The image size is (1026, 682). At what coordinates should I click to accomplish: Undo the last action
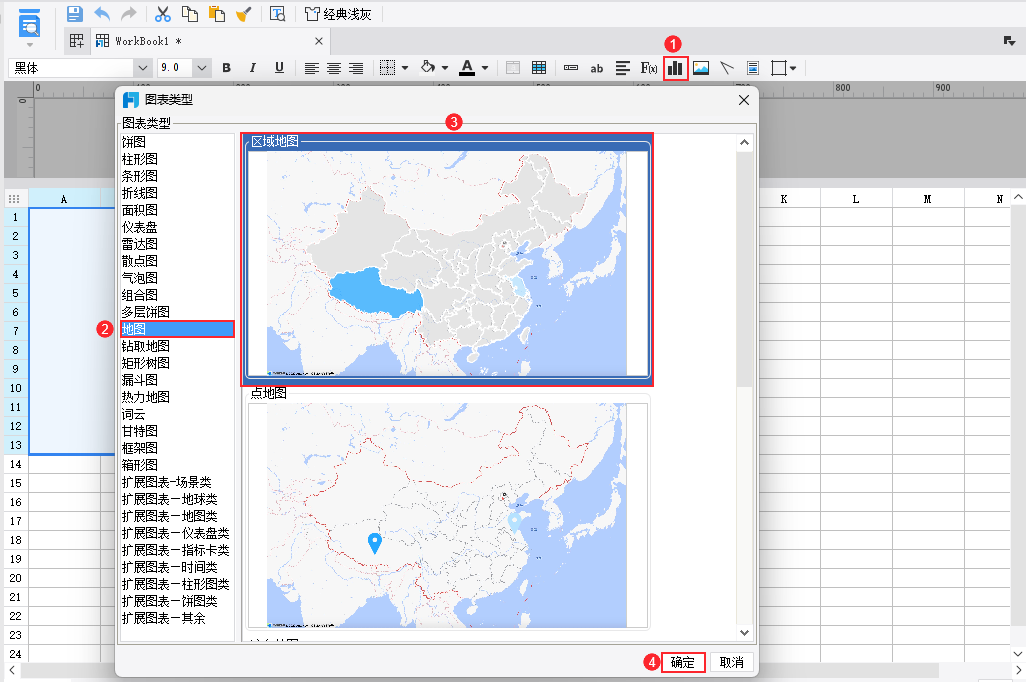click(x=100, y=13)
